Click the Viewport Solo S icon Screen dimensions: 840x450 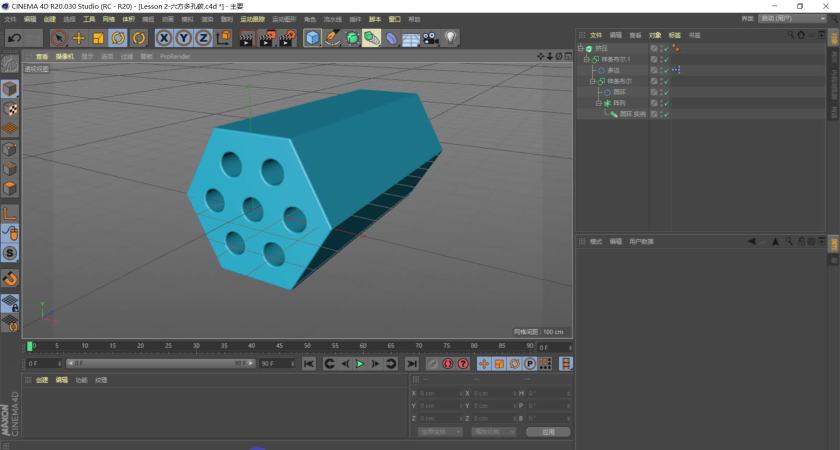pyautogui.click(x=10, y=253)
